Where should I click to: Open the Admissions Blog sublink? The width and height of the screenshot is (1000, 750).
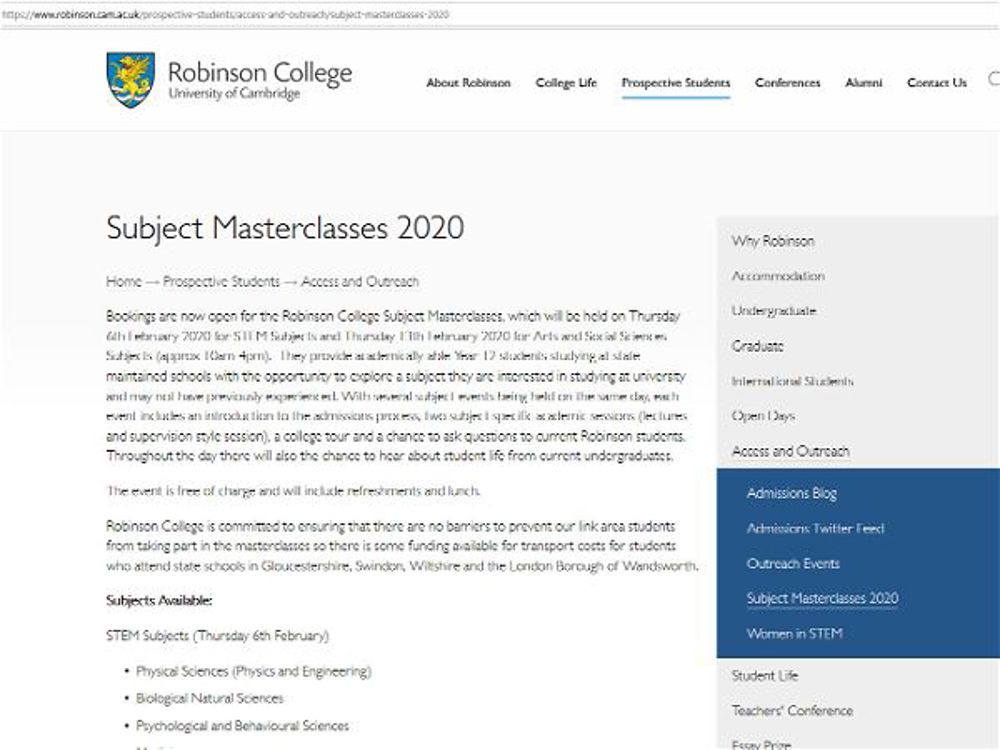pyautogui.click(x=792, y=493)
